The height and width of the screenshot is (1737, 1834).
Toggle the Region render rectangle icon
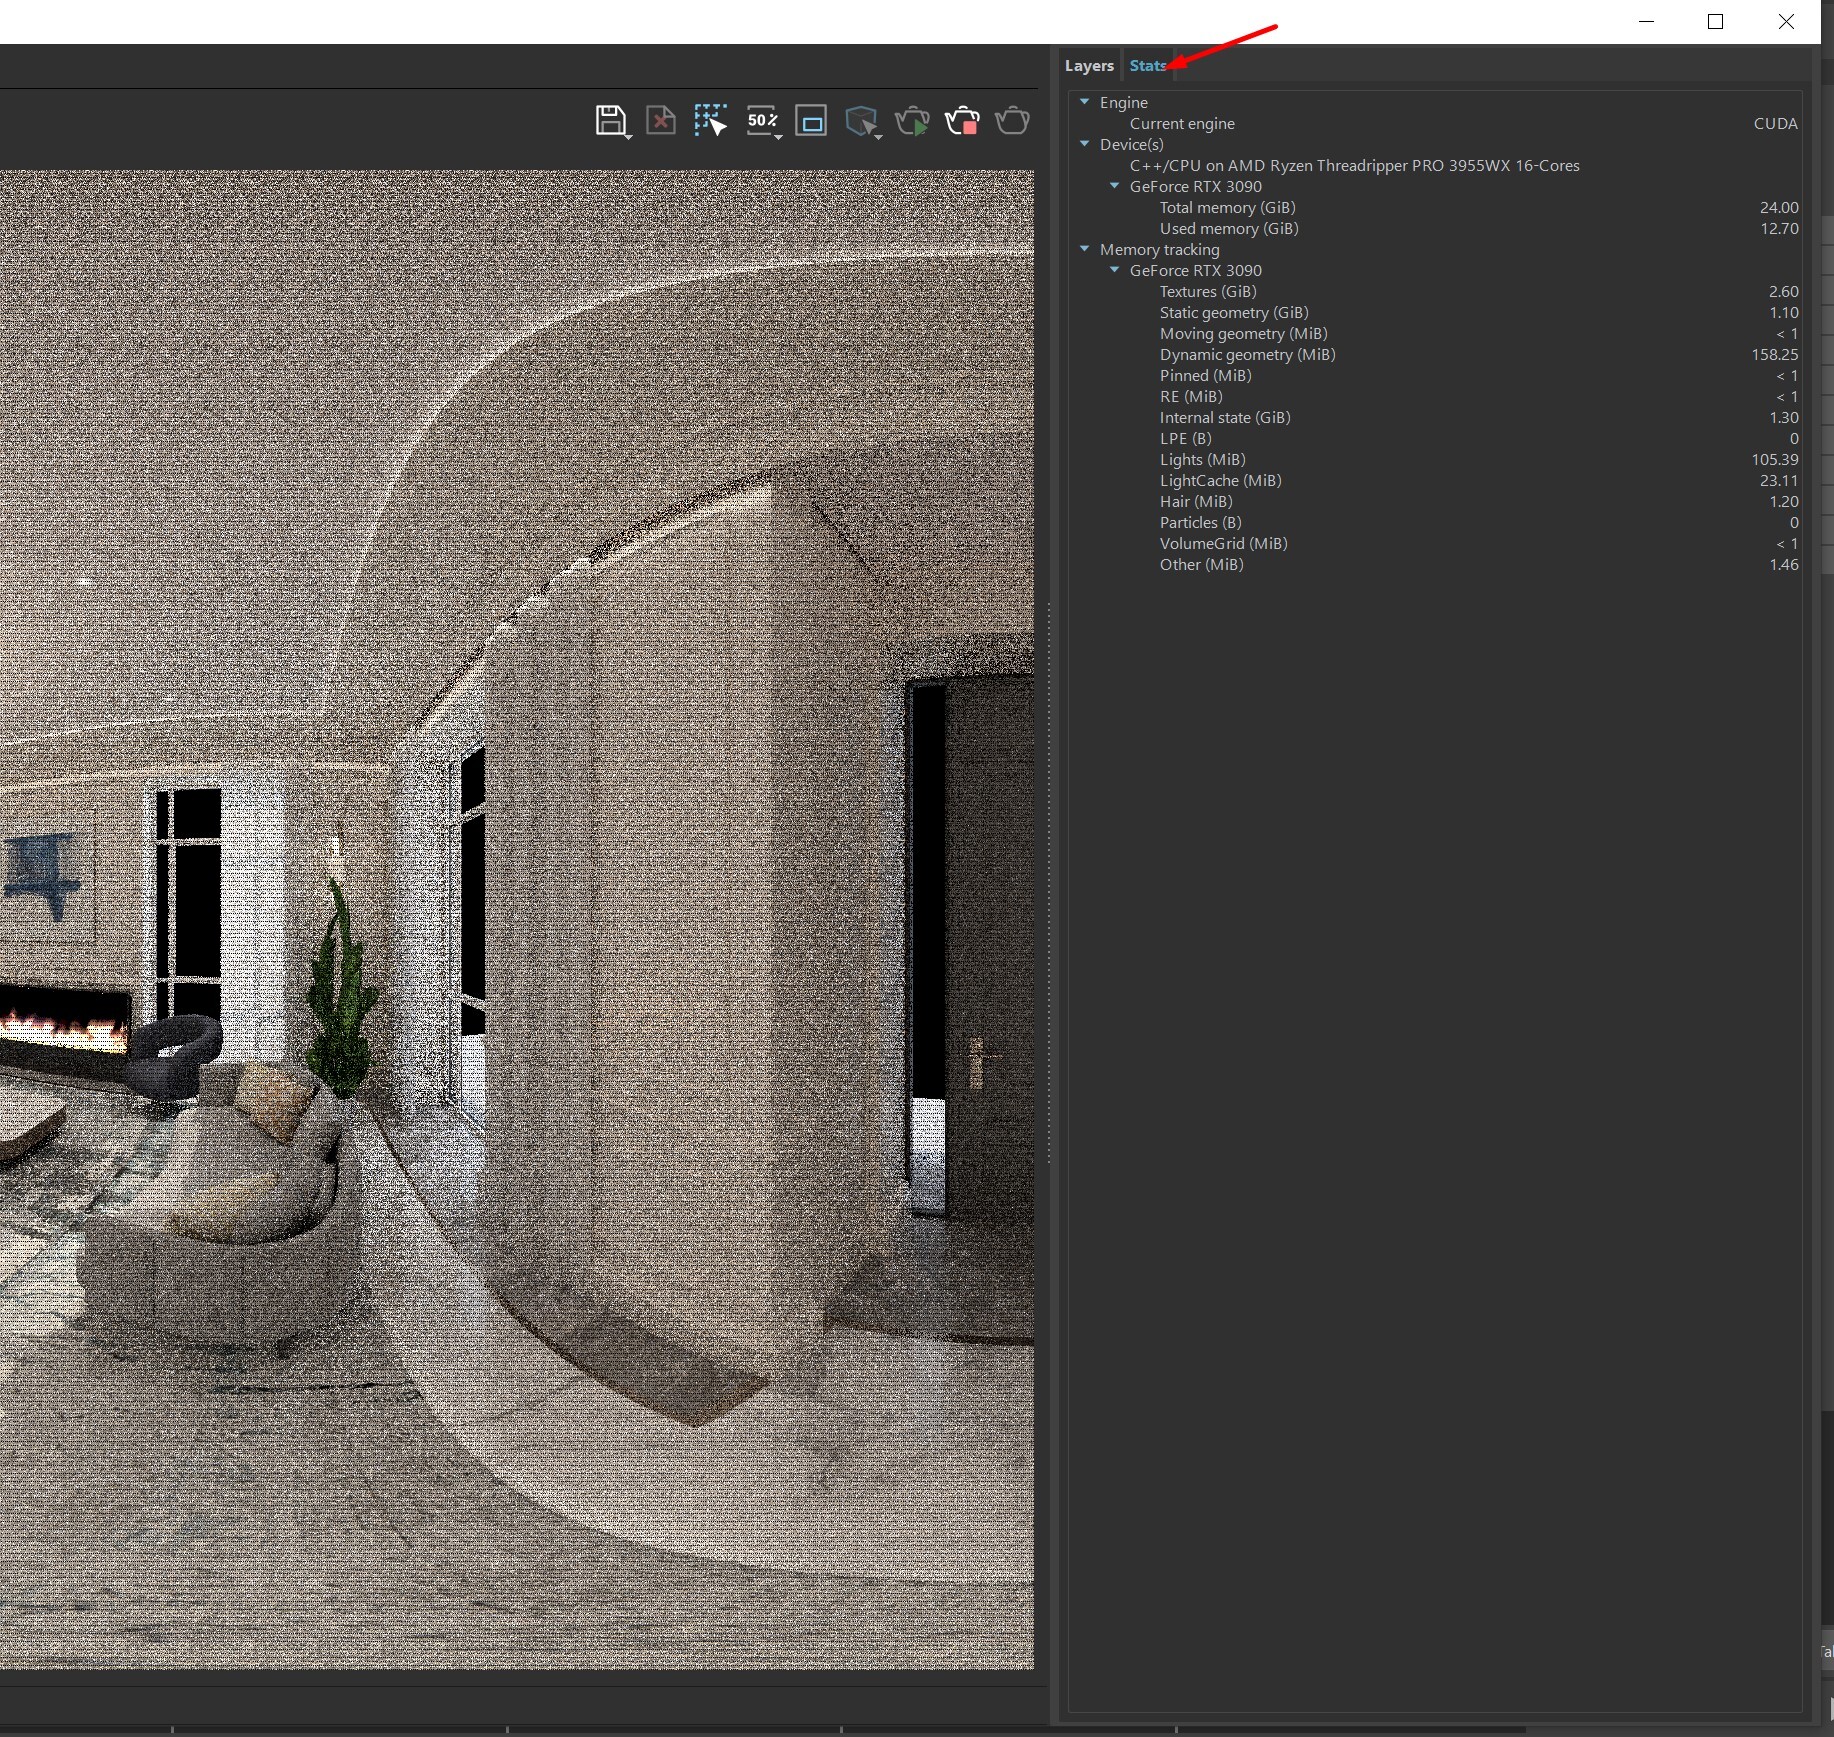point(811,121)
